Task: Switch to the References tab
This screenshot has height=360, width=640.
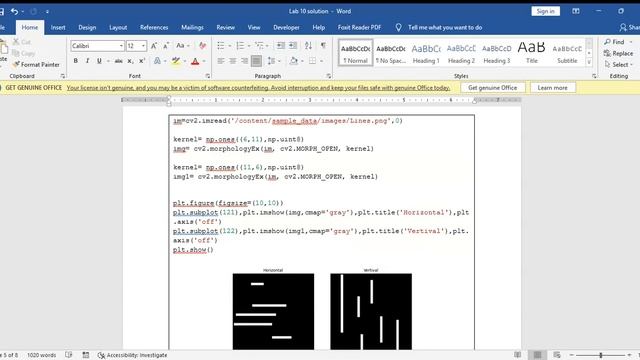Action: 154,27
